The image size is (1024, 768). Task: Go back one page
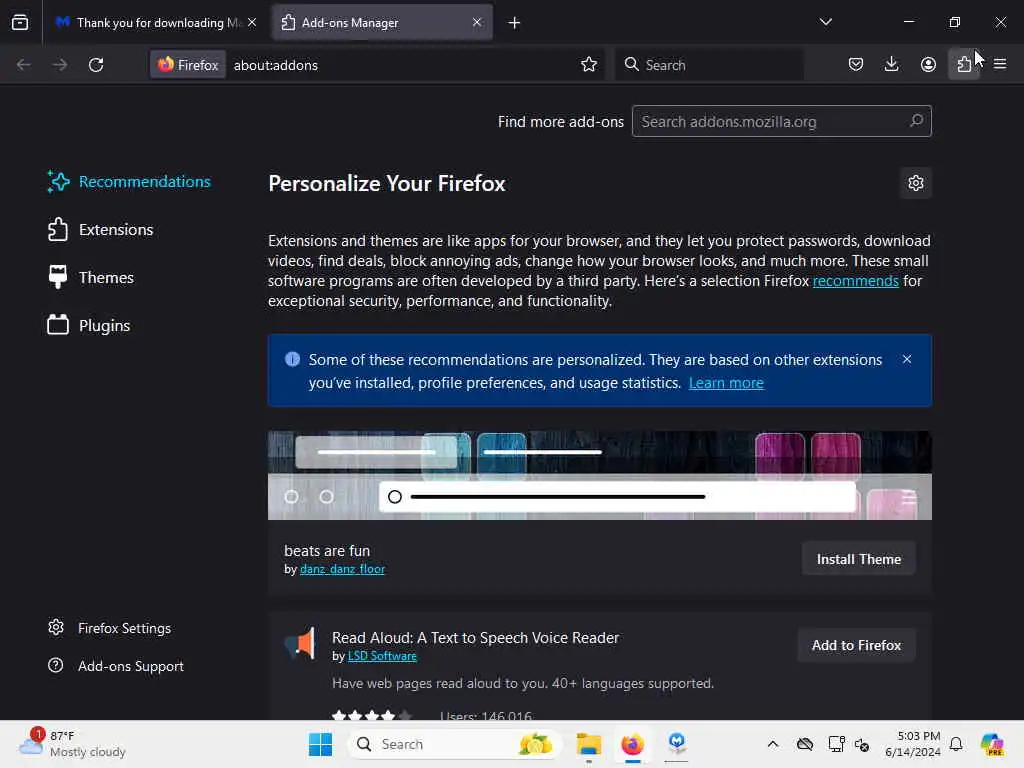click(24, 65)
